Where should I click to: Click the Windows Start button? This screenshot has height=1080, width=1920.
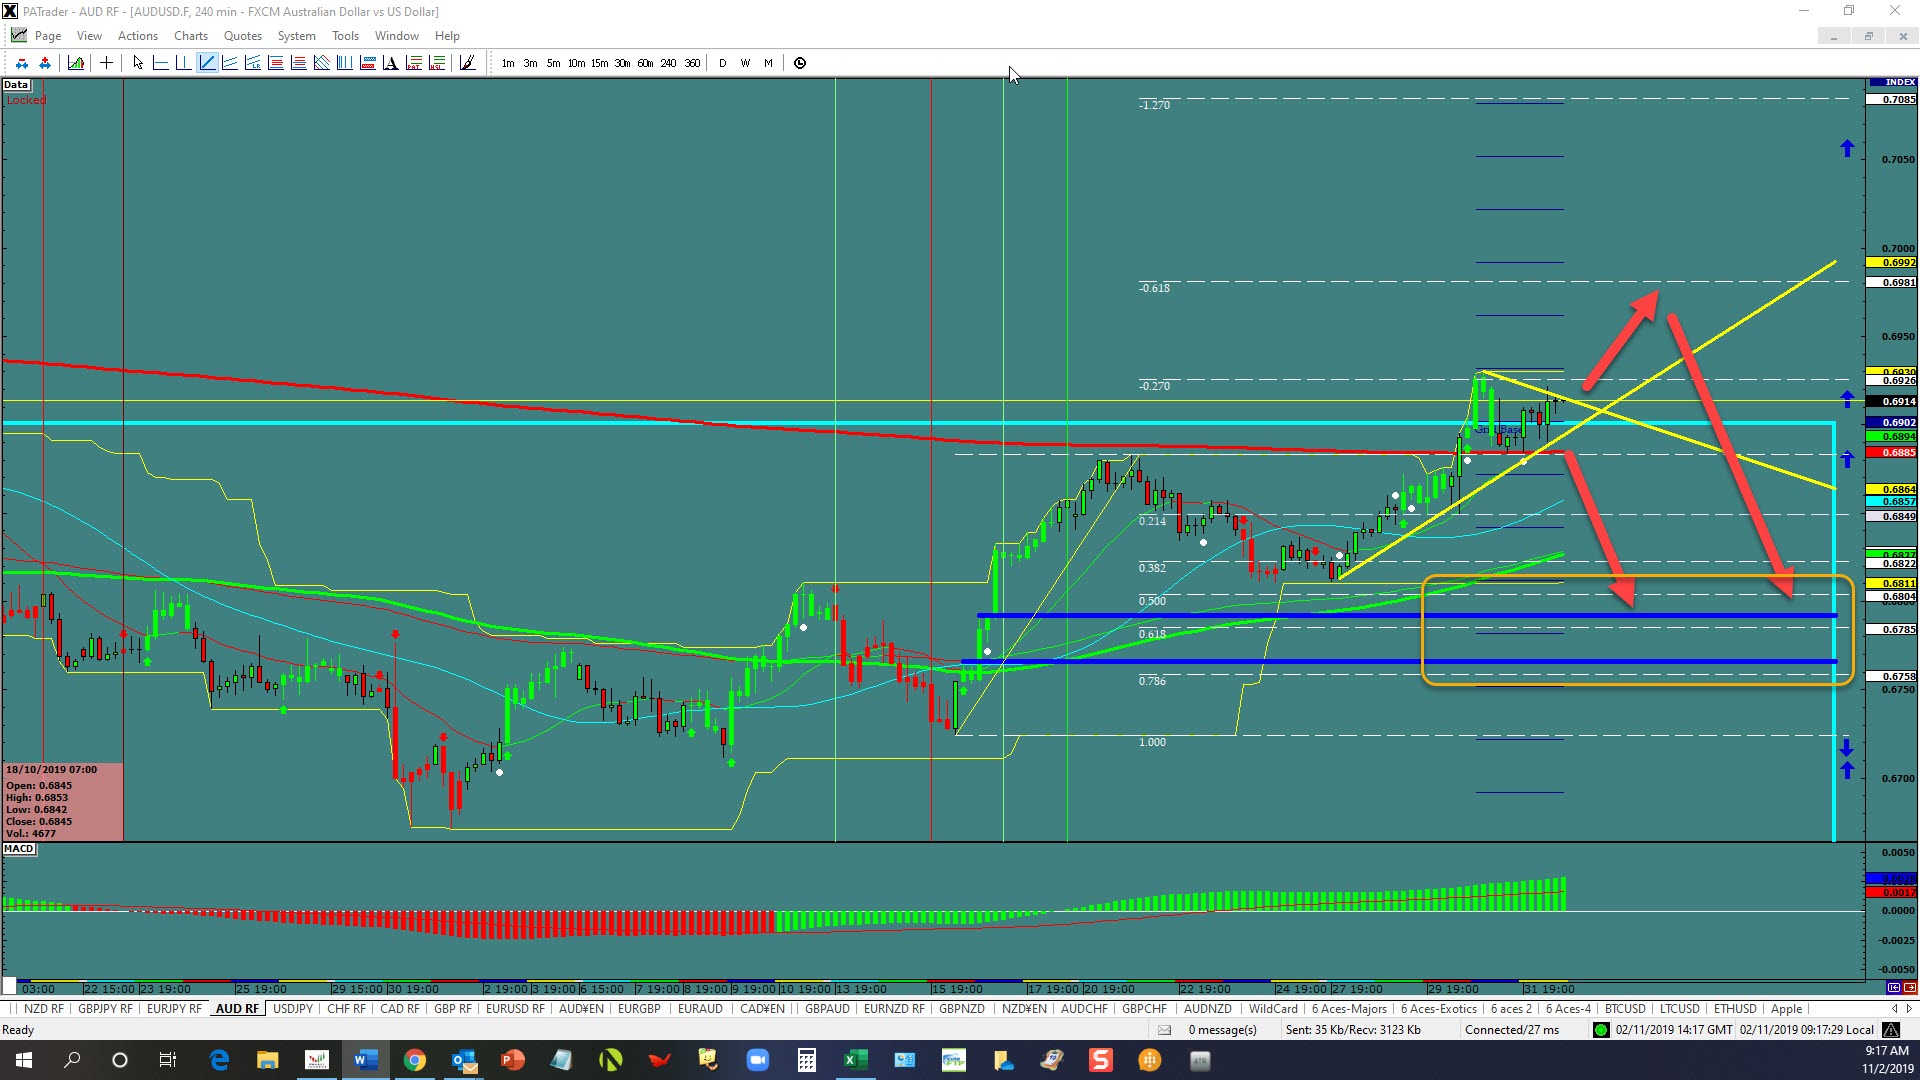(x=24, y=1060)
